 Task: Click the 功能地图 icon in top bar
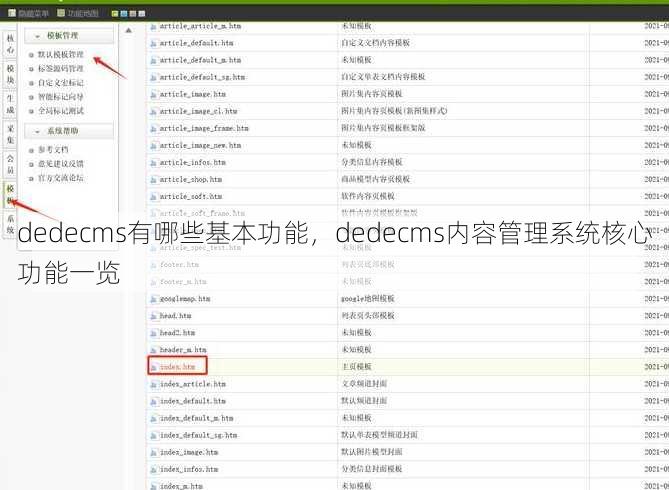(x=61, y=13)
